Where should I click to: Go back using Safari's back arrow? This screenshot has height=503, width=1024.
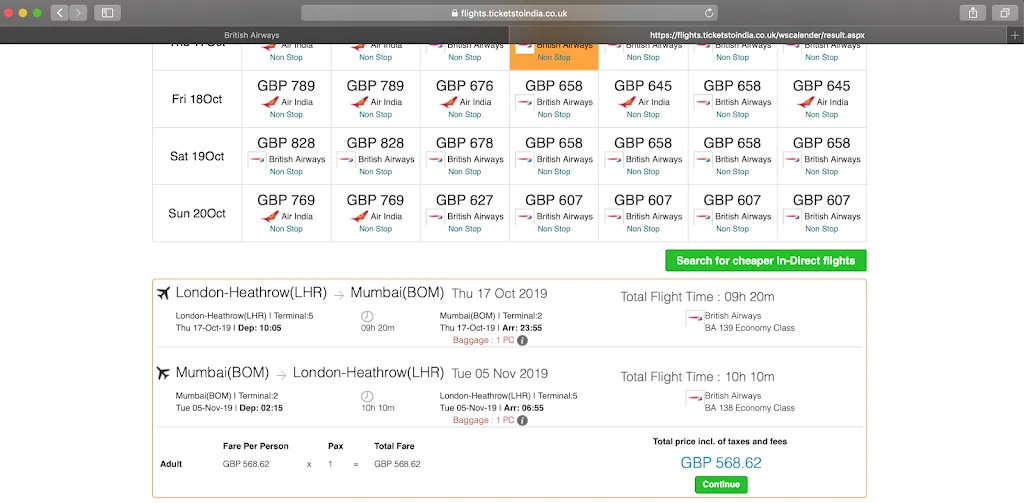click(x=59, y=12)
